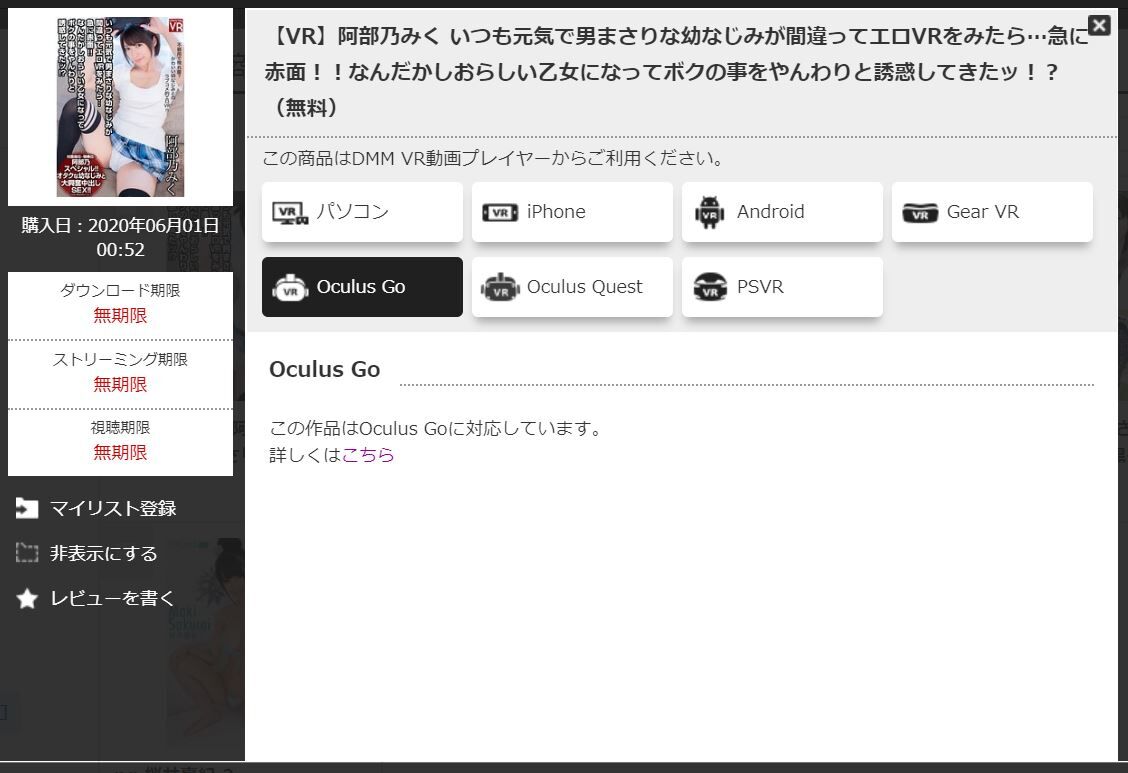Click the 視聴期限 label
1128x773 pixels.
click(120, 428)
